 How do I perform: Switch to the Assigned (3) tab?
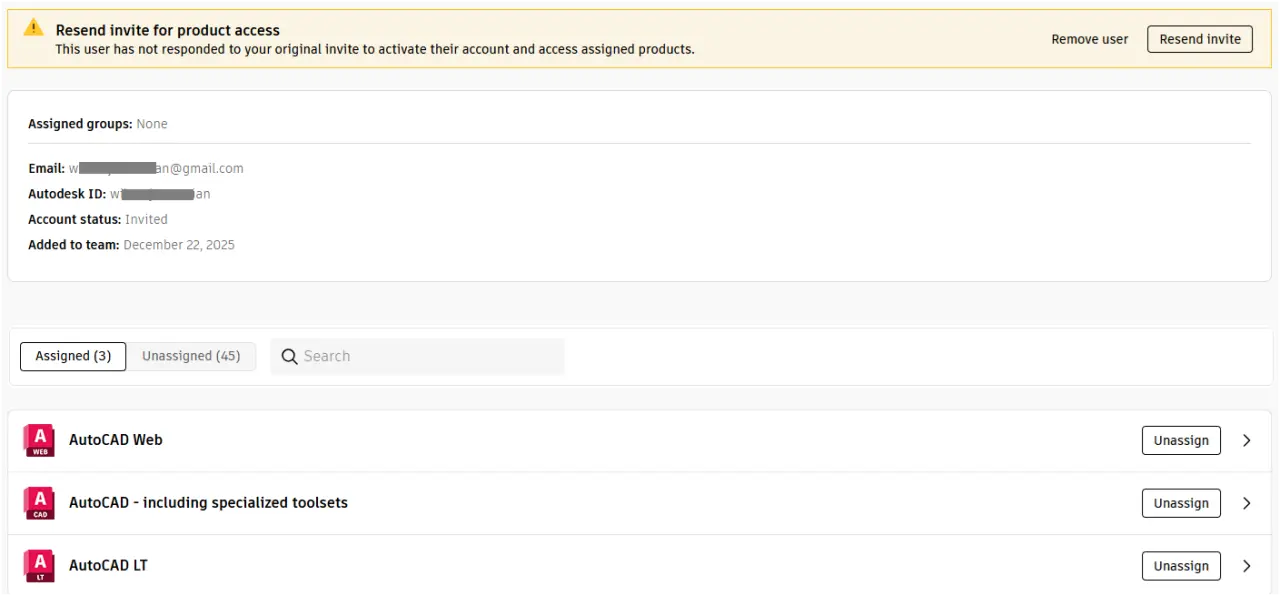(73, 356)
